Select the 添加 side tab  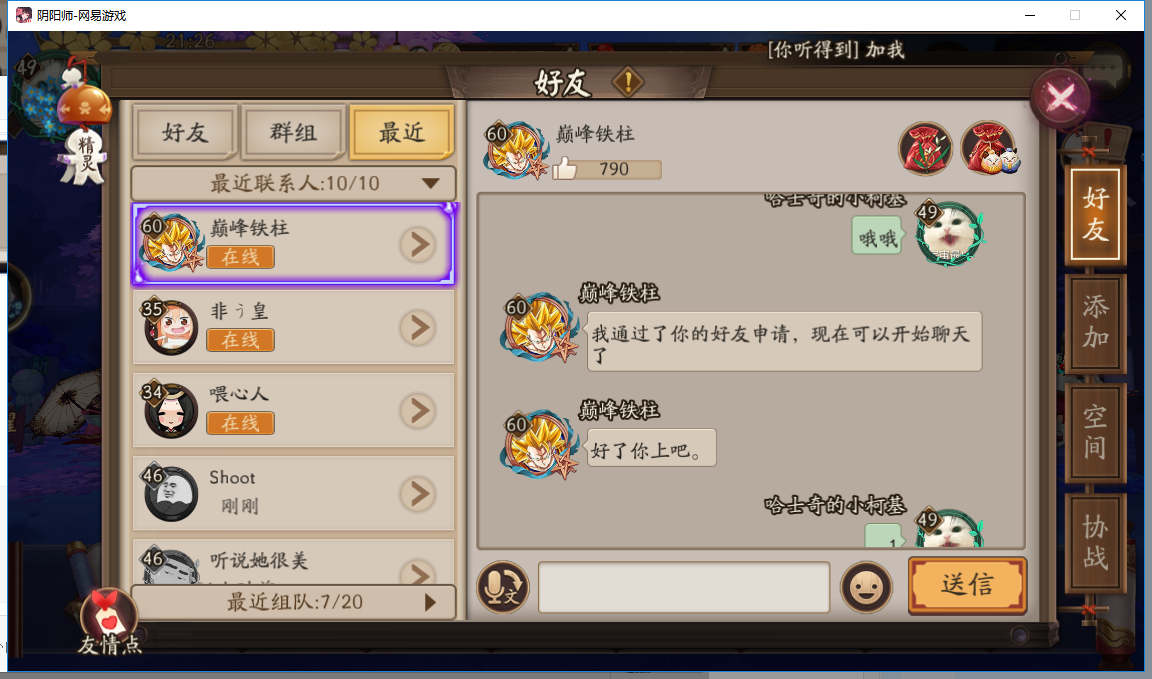coord(1095,323)
